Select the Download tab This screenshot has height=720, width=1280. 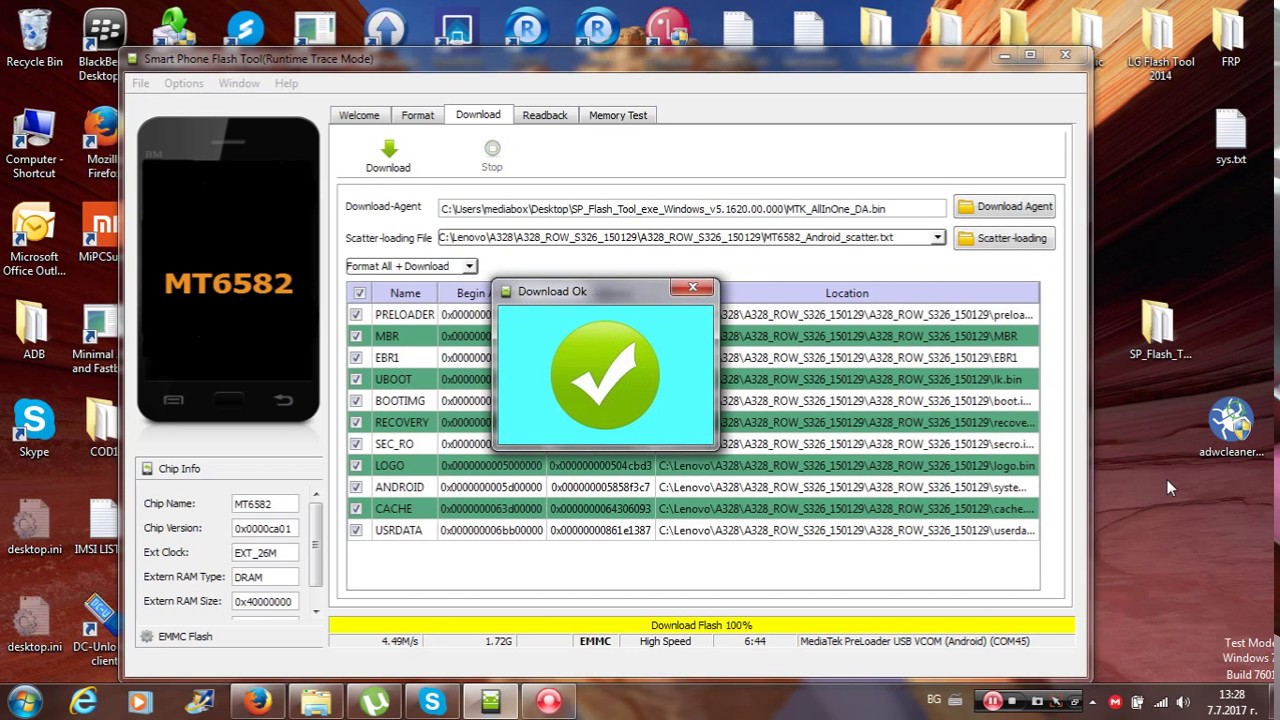point(478,114)
